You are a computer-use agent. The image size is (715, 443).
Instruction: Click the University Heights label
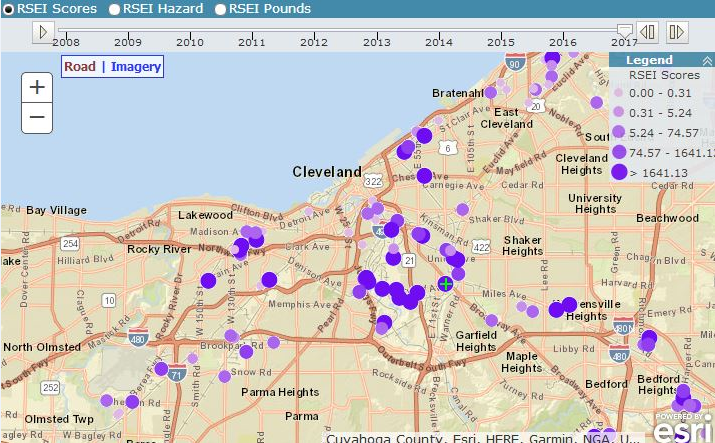pos(595,204)
